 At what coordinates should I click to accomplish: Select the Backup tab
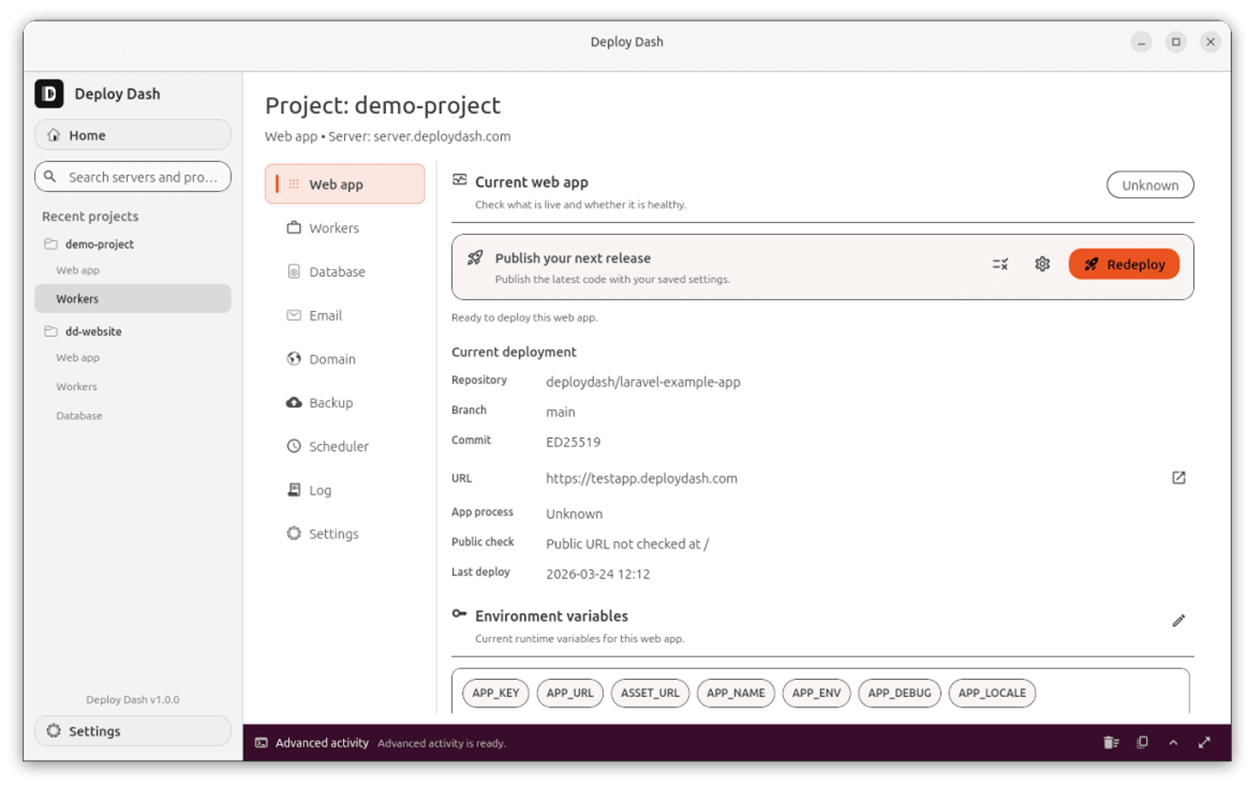click(345, 403)
